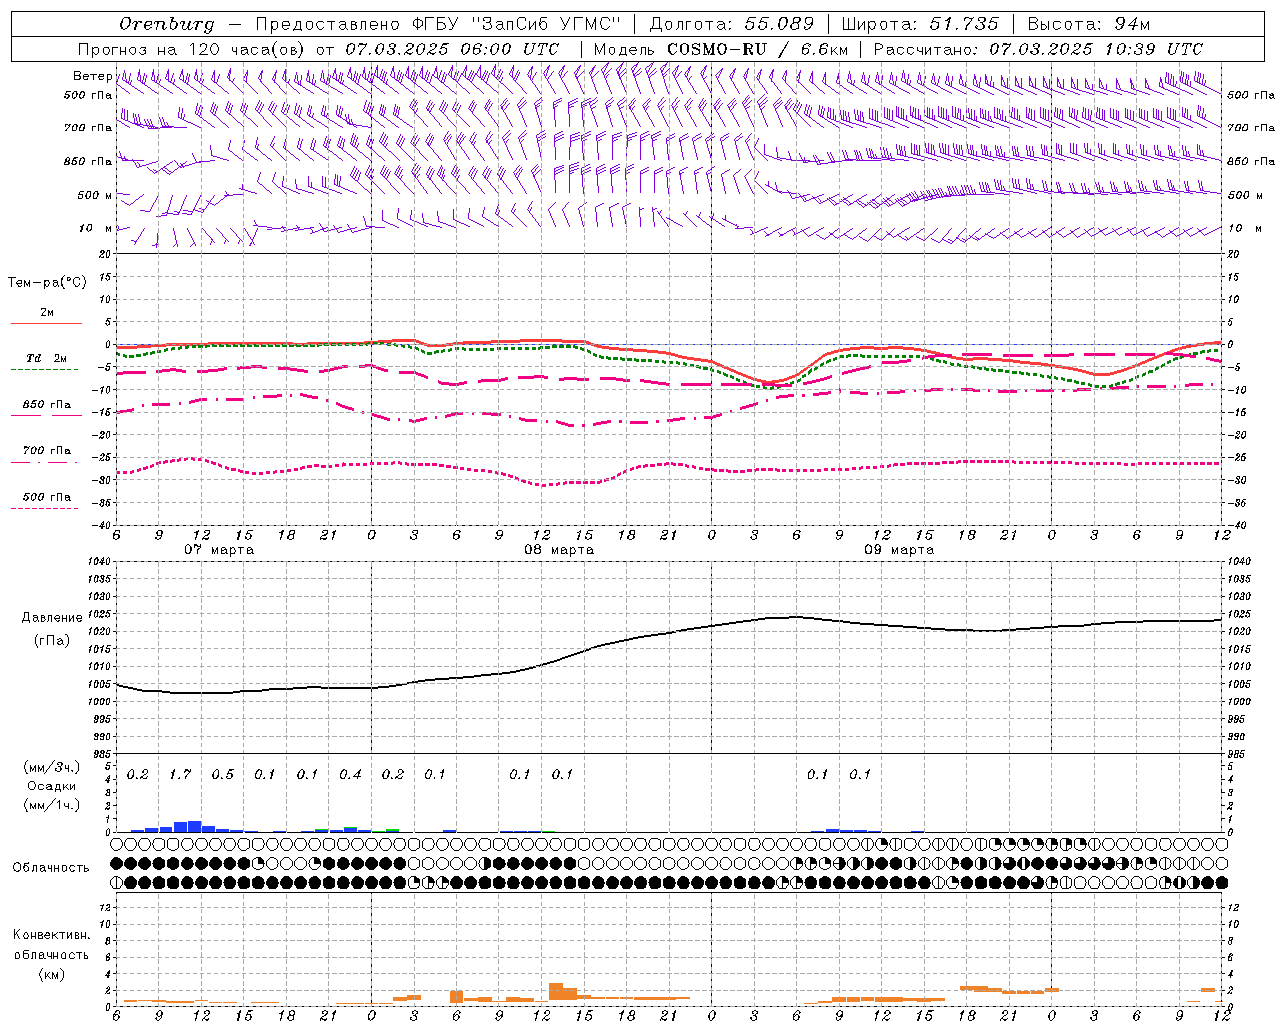Select the 'Долгота: 55.089' longitude field

click(x=731, y=24)
